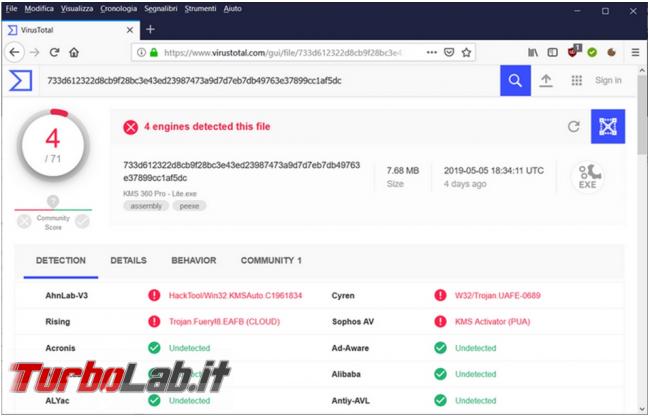This screenshot has height=417, width=650.
Task: Click the green checkmark extension icon
Action: 592,52
